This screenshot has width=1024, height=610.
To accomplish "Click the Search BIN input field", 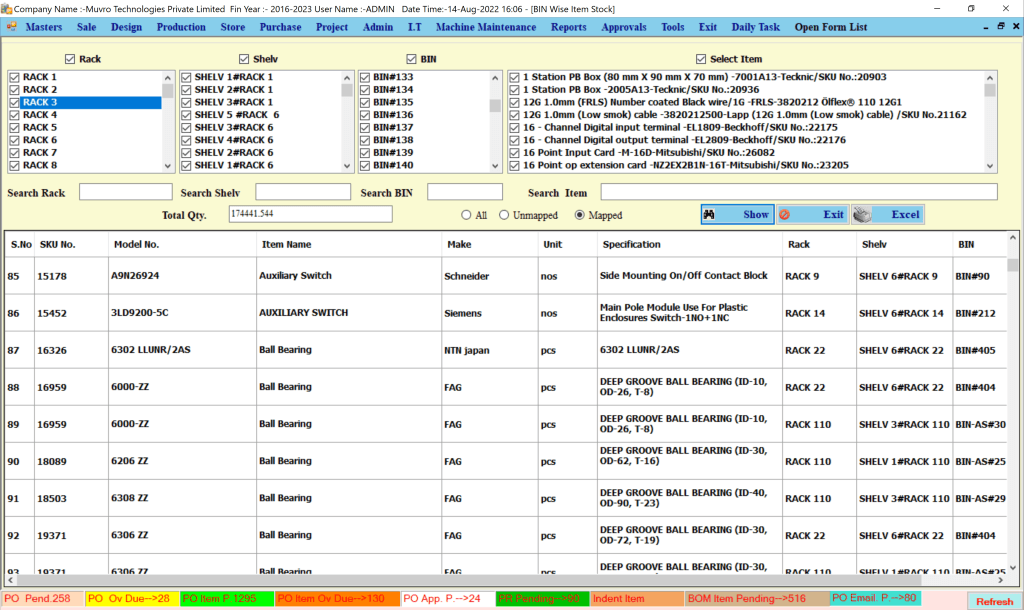I will [464, 192].
